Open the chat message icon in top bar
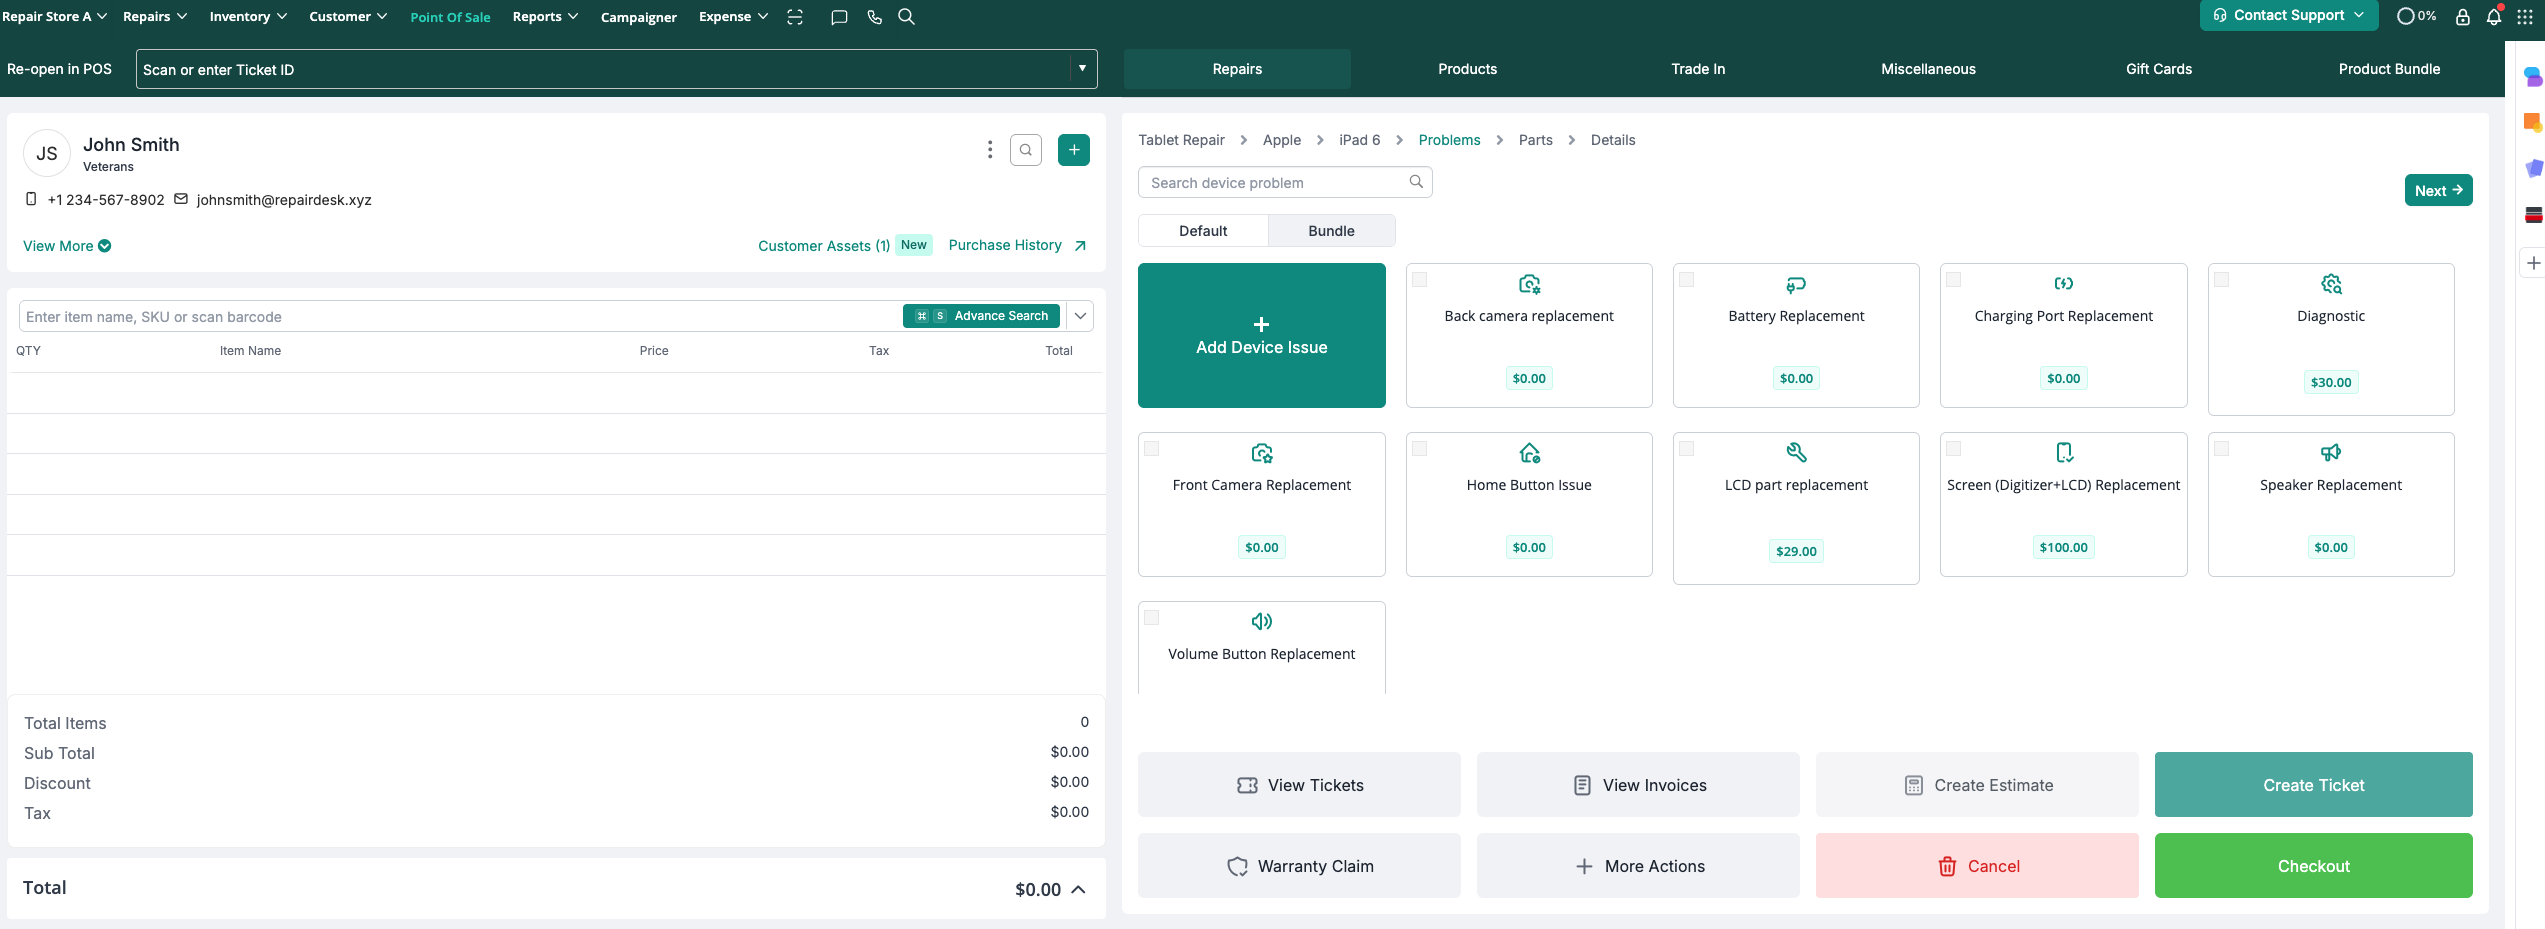This screenshot has width=2545, height=929. point(839,17)
